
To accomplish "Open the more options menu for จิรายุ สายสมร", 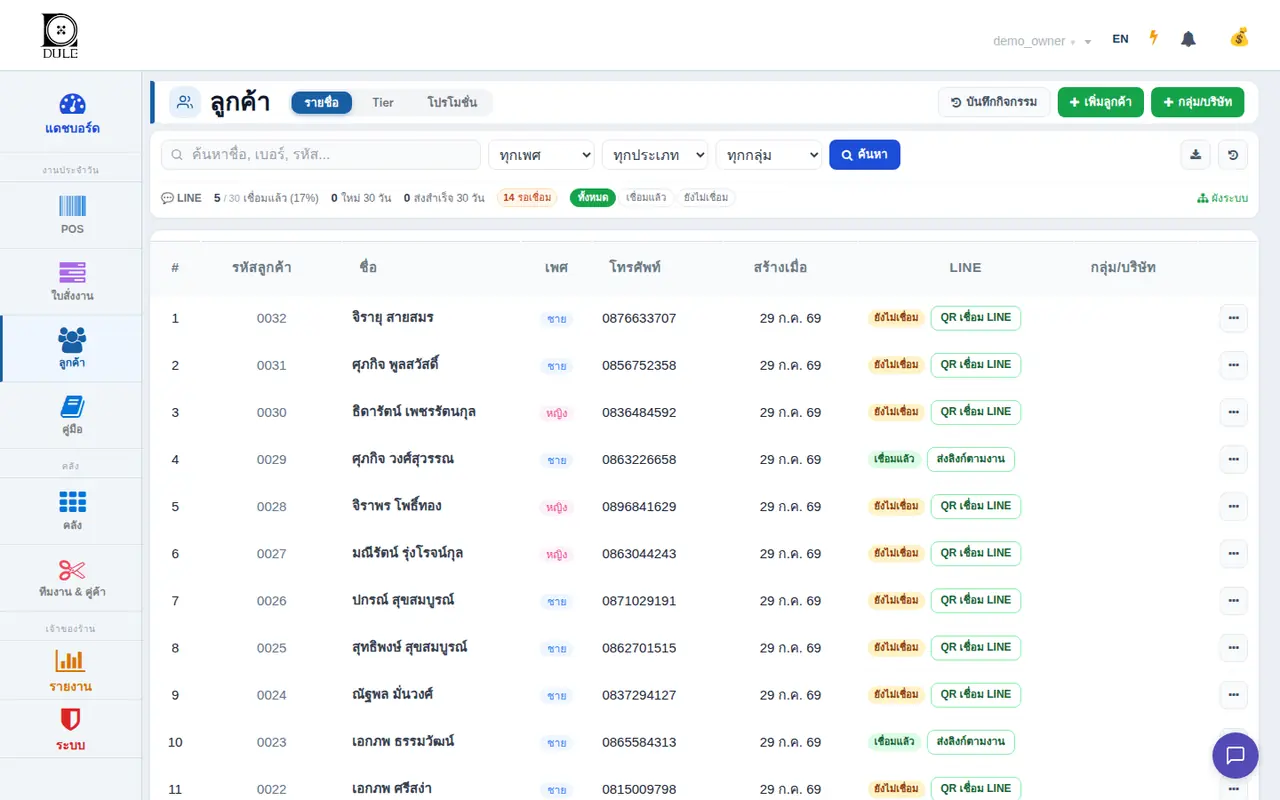I will click(1233, 318).
